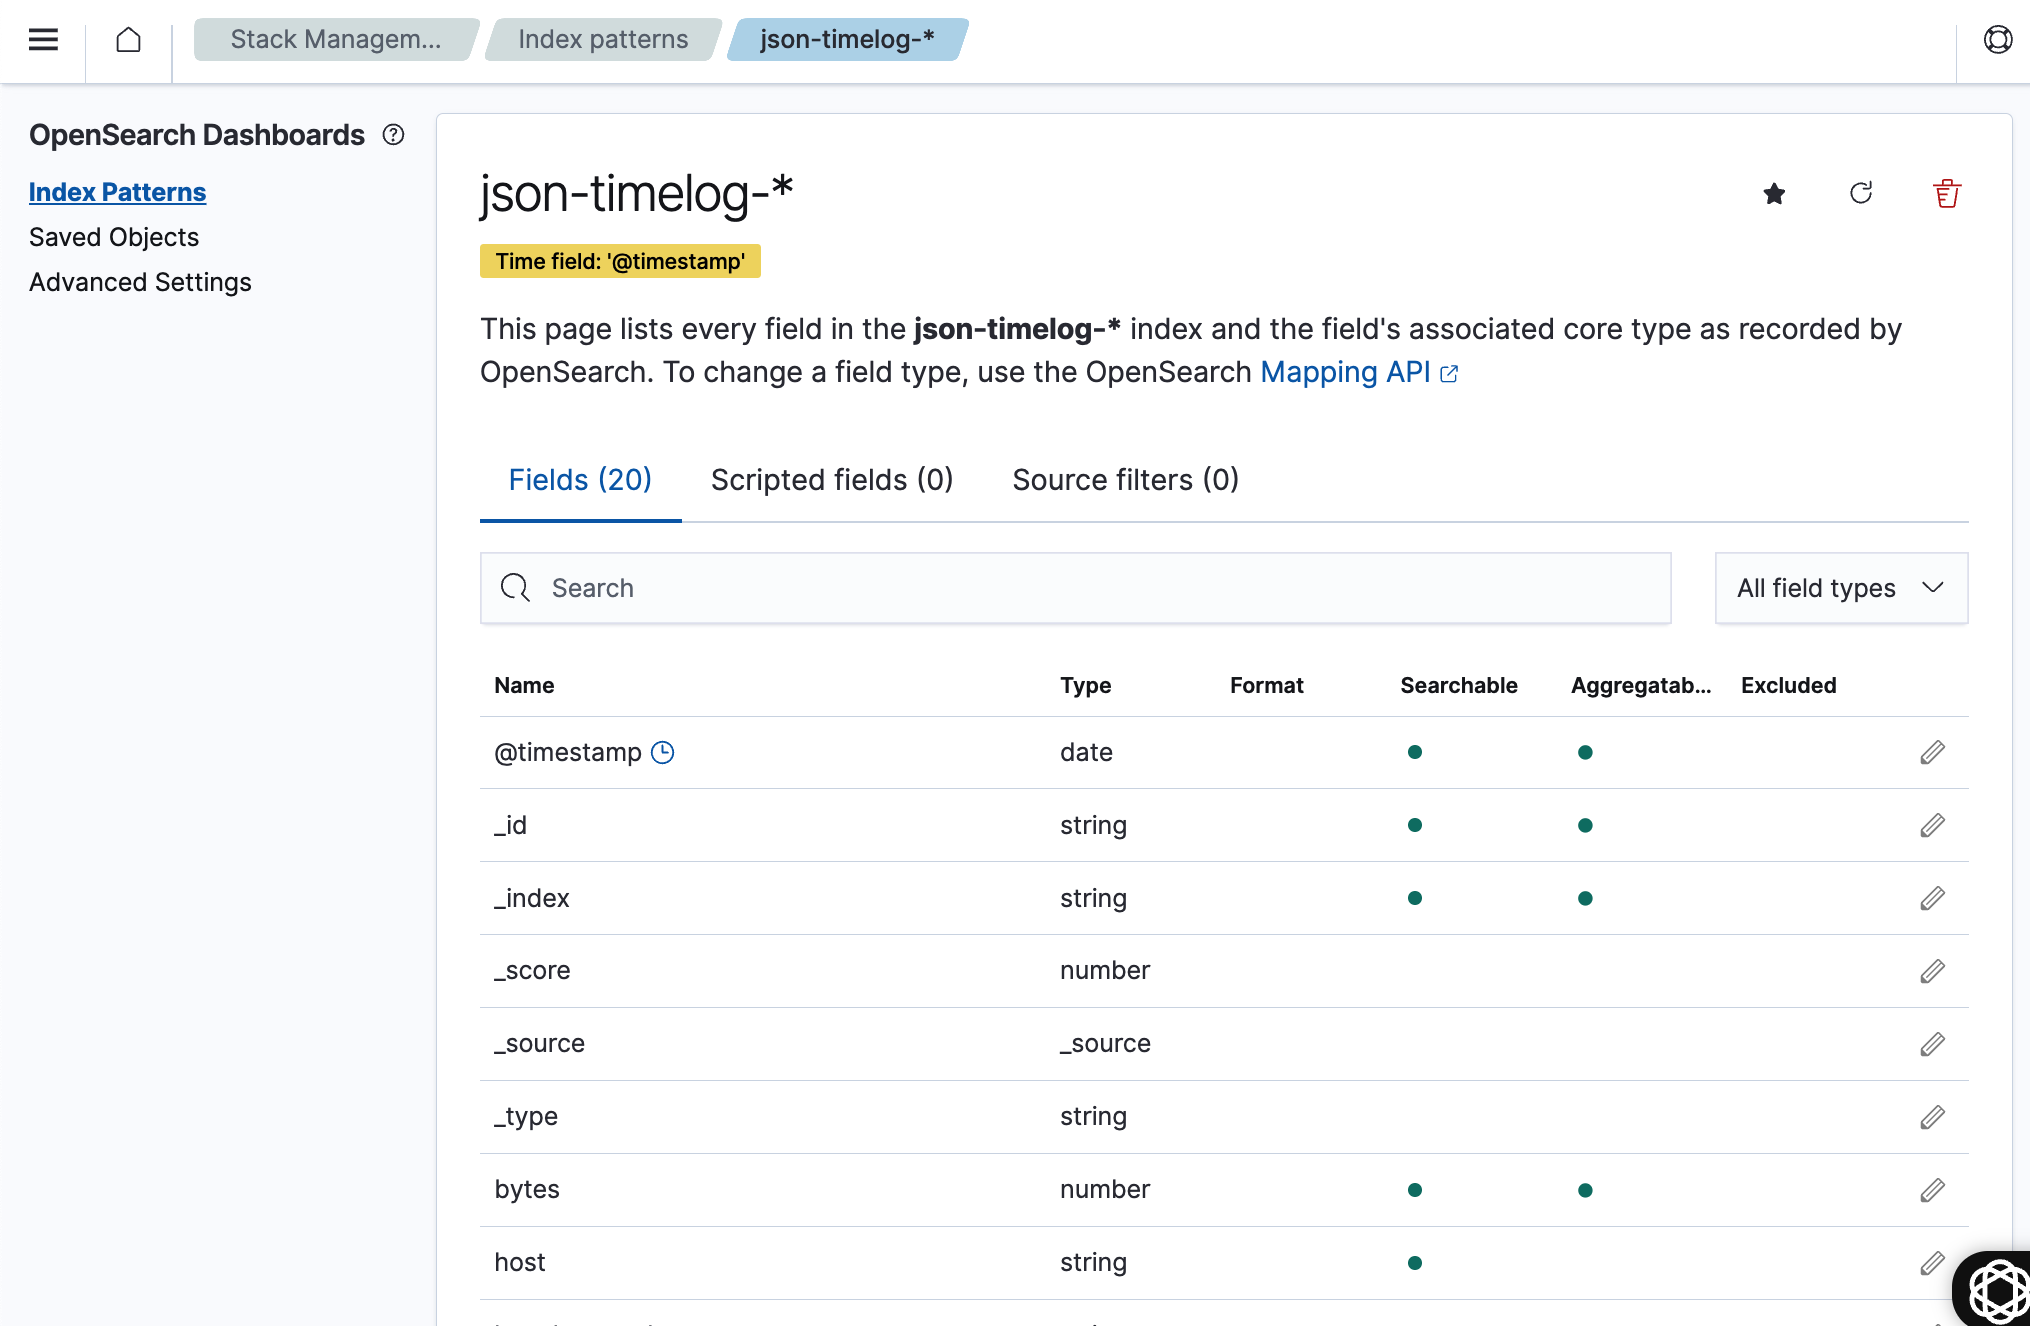
Task: Set json-timelog-* as default index star
Action: coord(1774,193)
